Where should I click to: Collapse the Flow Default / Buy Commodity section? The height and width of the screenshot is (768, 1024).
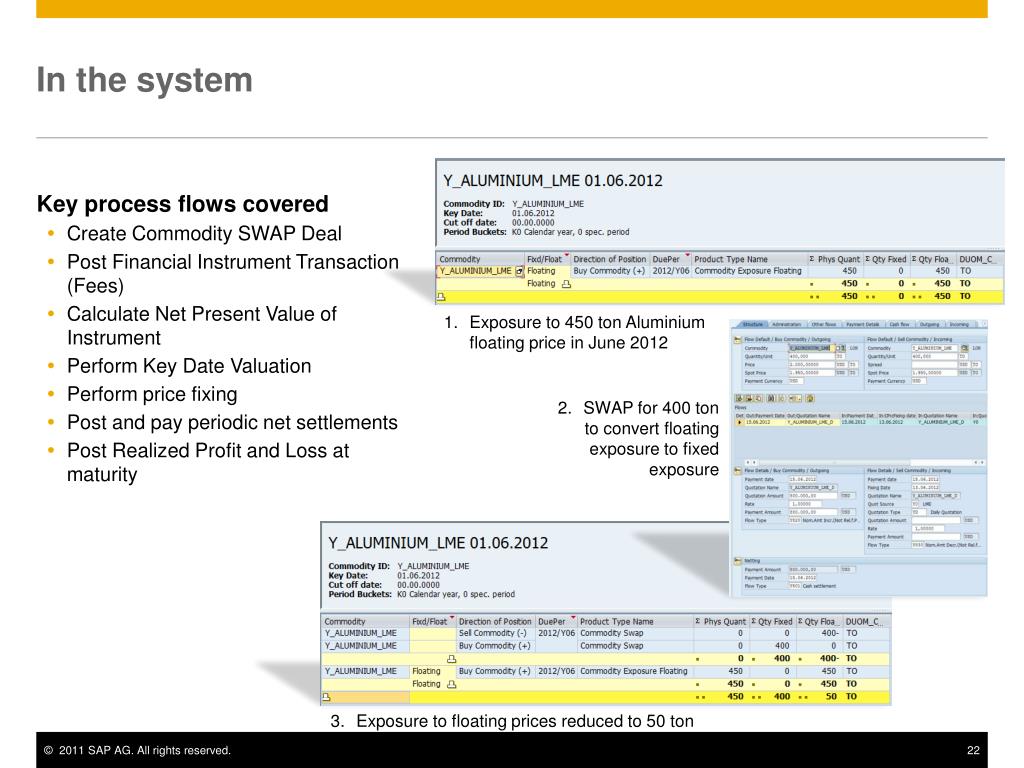737,340
